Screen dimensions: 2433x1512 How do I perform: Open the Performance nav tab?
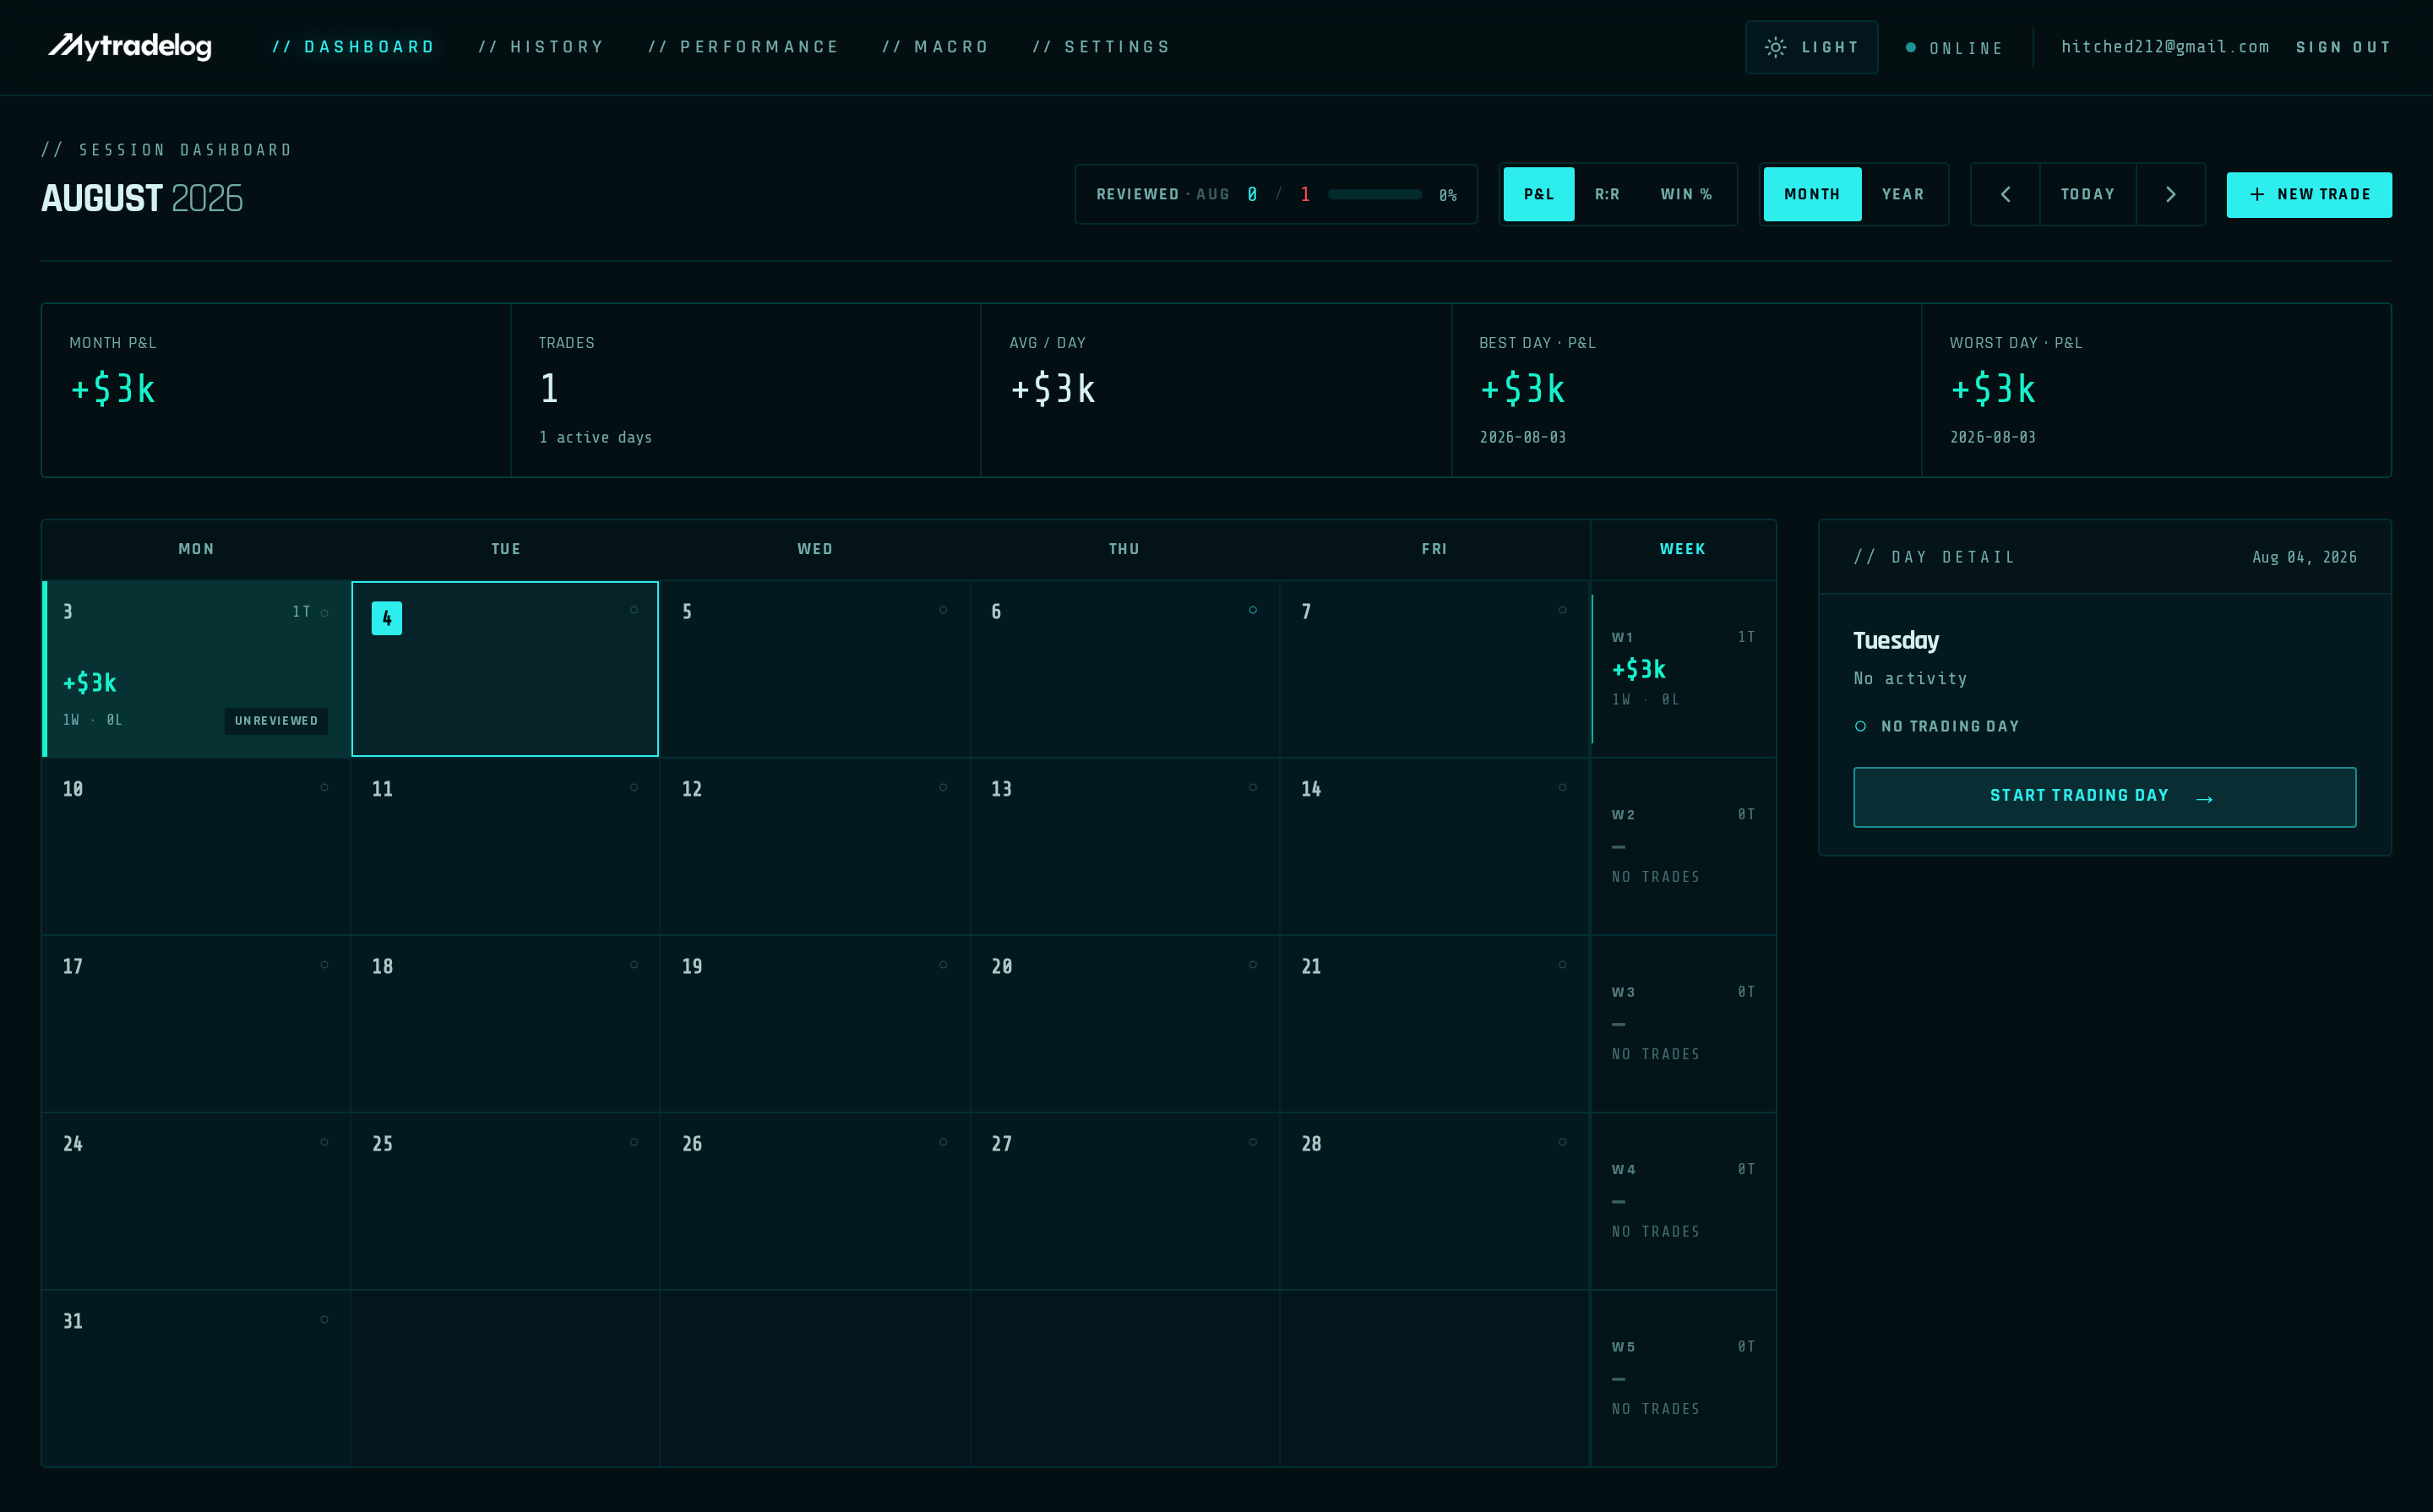coord(743,47)
